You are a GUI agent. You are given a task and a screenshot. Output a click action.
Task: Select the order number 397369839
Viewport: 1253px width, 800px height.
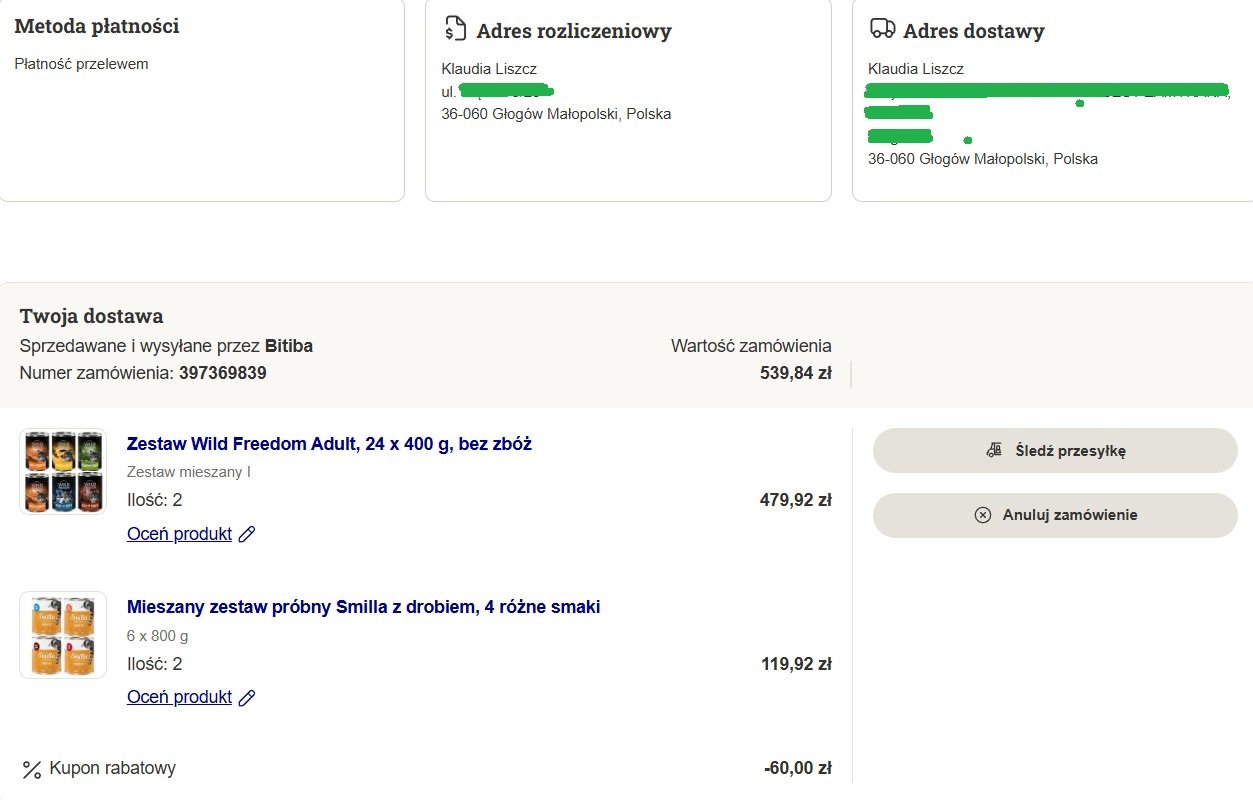(222, 373)
